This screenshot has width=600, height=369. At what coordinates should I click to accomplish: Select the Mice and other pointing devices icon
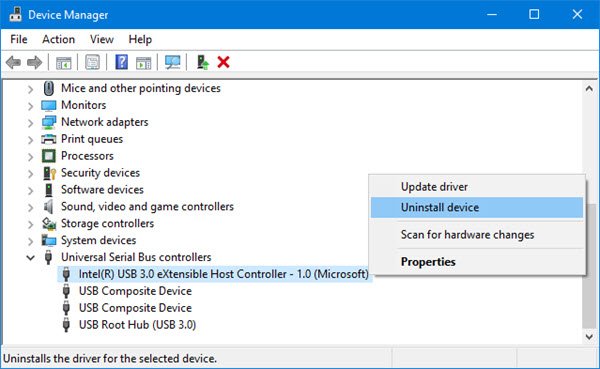[x=49, y=88]
